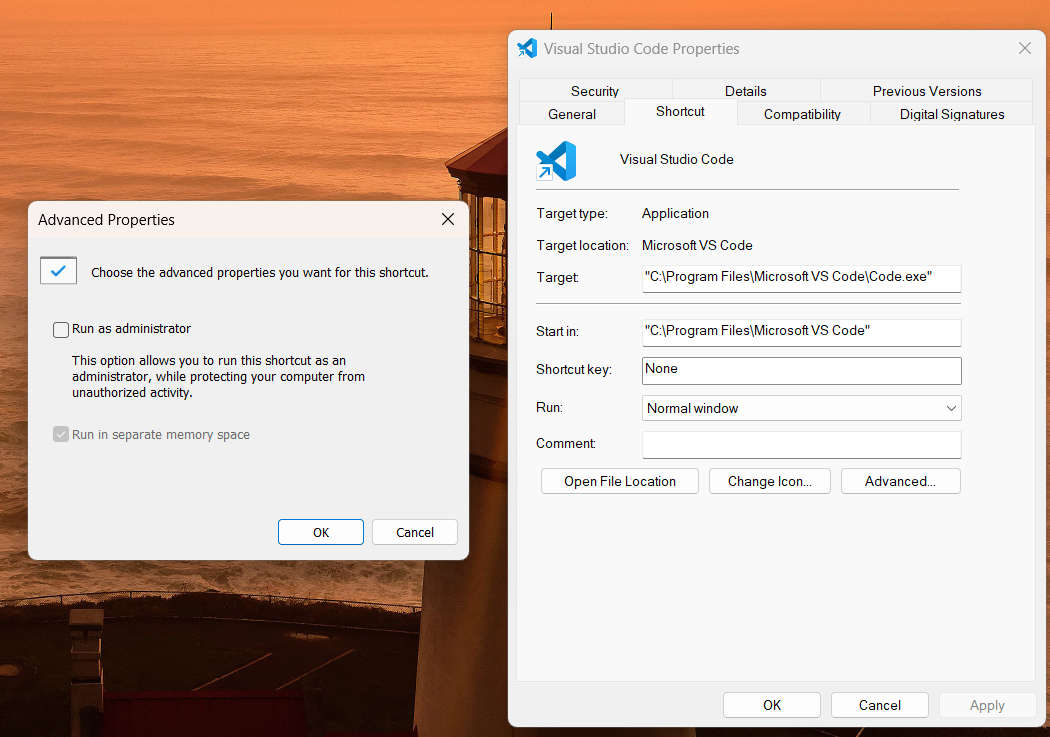This screenshot has width=1050, height=737.
Task: Click the Change Icon... button
Action: pos(769,481)
